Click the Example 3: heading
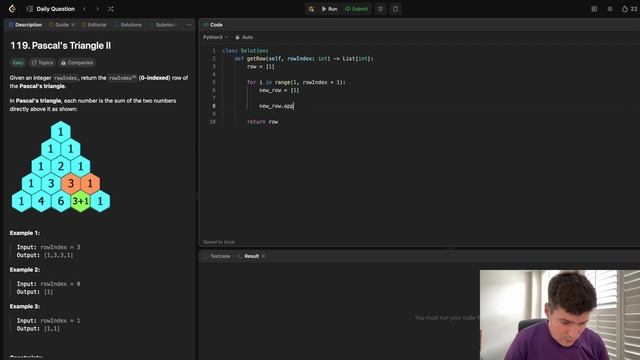The height and width of the screenshot is (360, 640). (25, 307)
